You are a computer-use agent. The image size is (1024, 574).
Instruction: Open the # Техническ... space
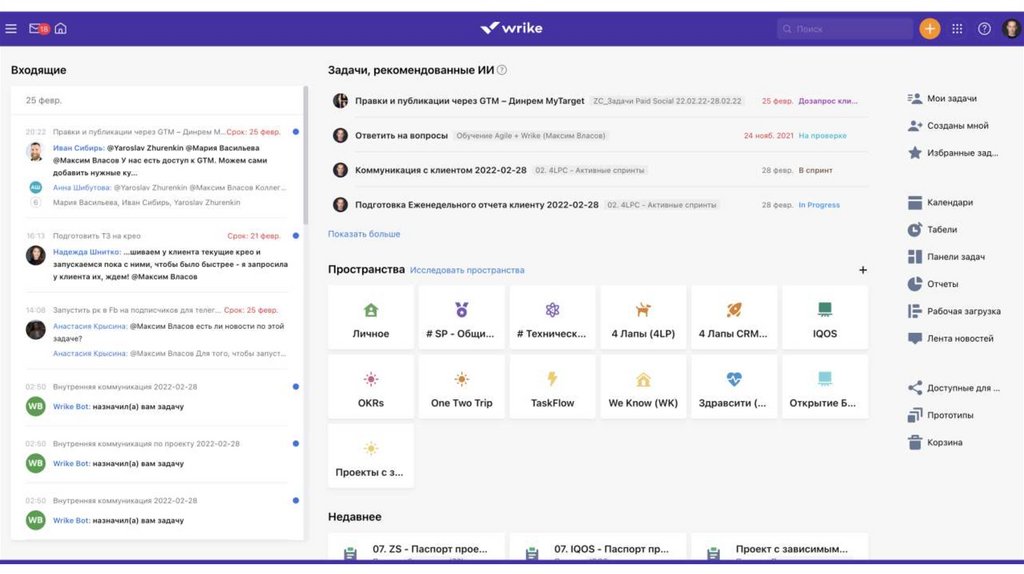[552, 317]
